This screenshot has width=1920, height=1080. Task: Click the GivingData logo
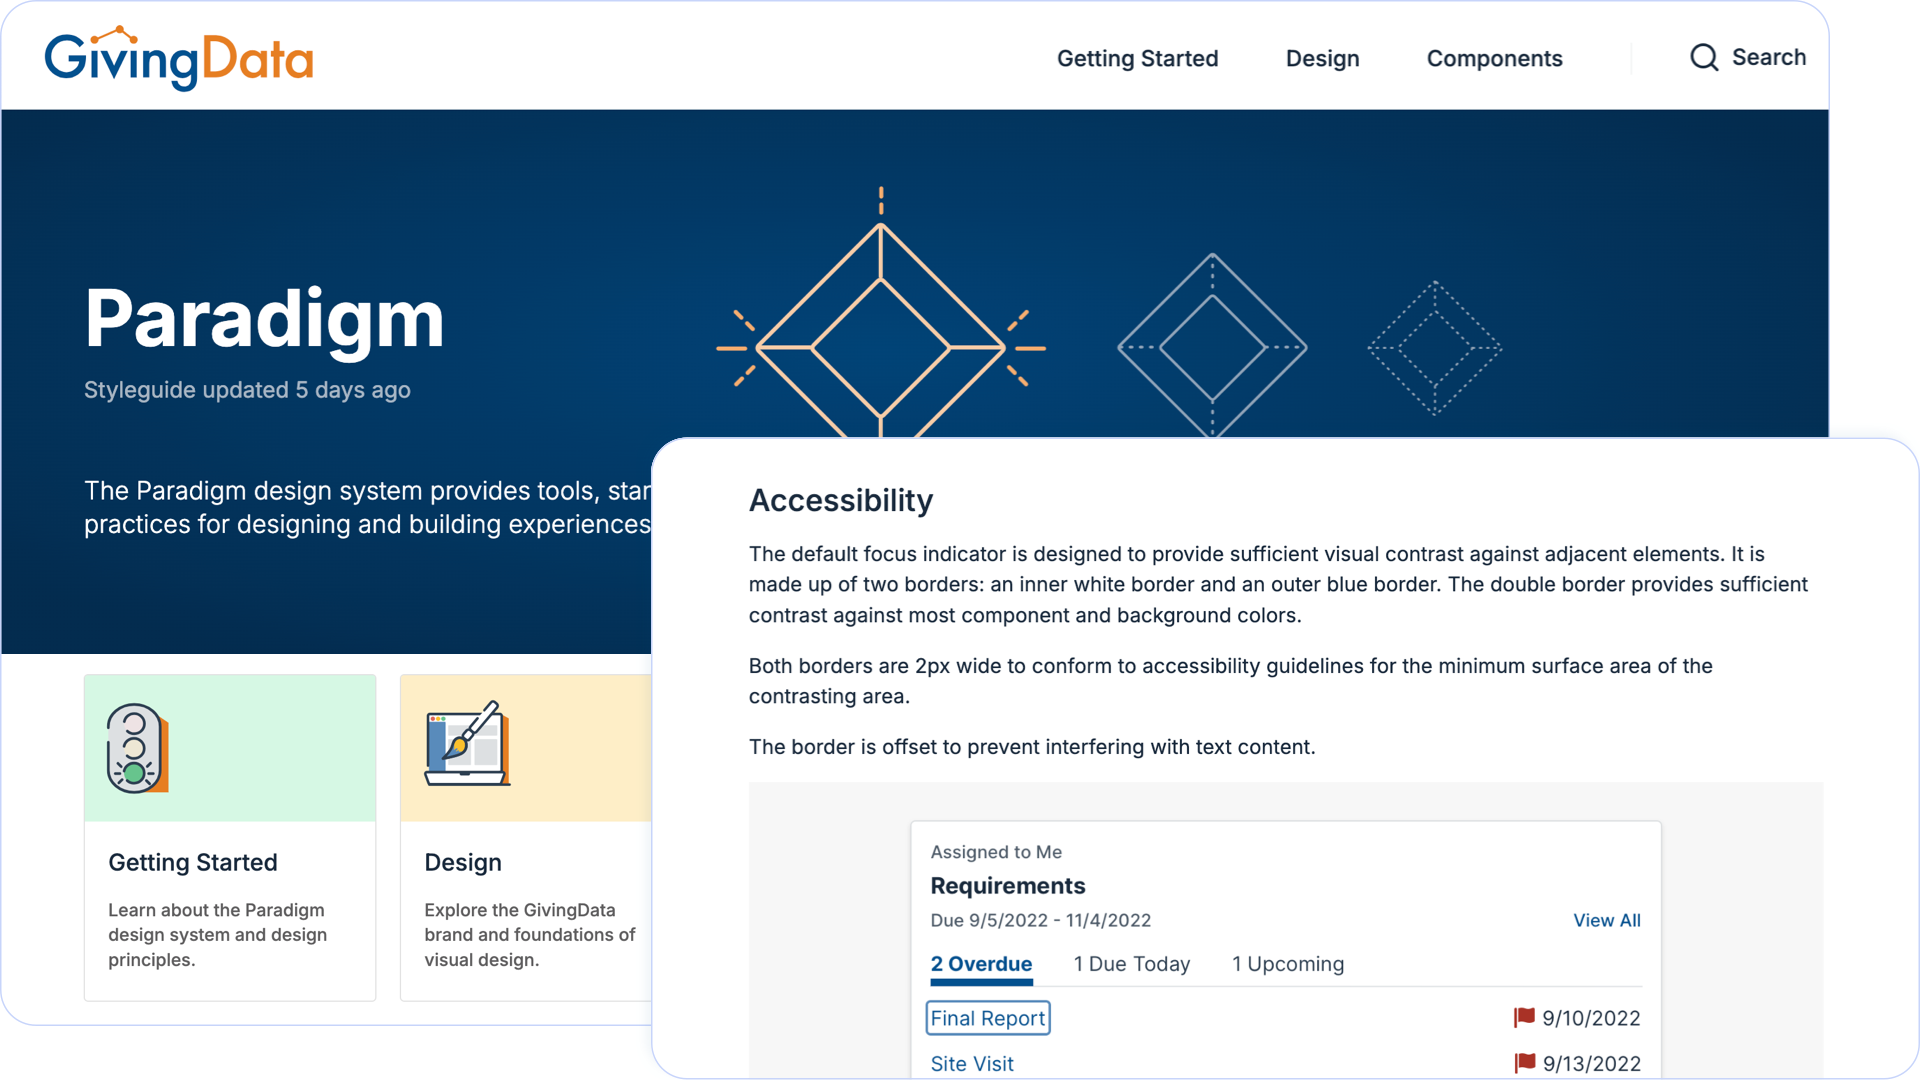pyautogui.click(x=179, y=58)
